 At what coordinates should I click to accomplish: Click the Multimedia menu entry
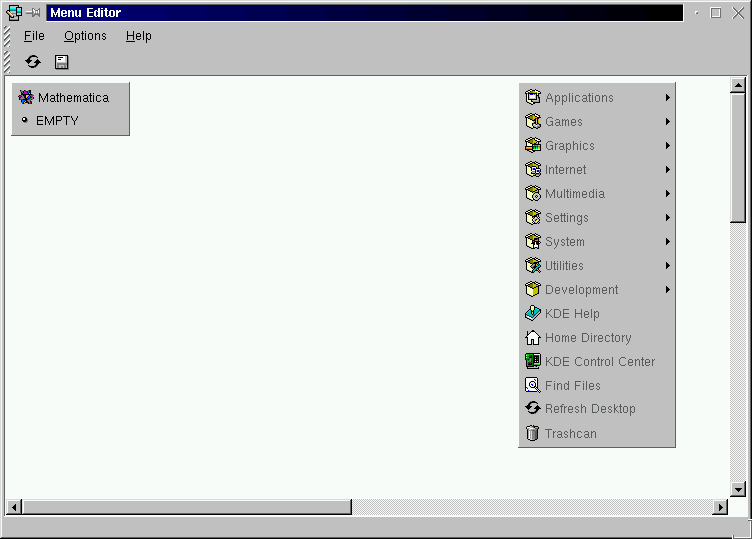point(575,194)
